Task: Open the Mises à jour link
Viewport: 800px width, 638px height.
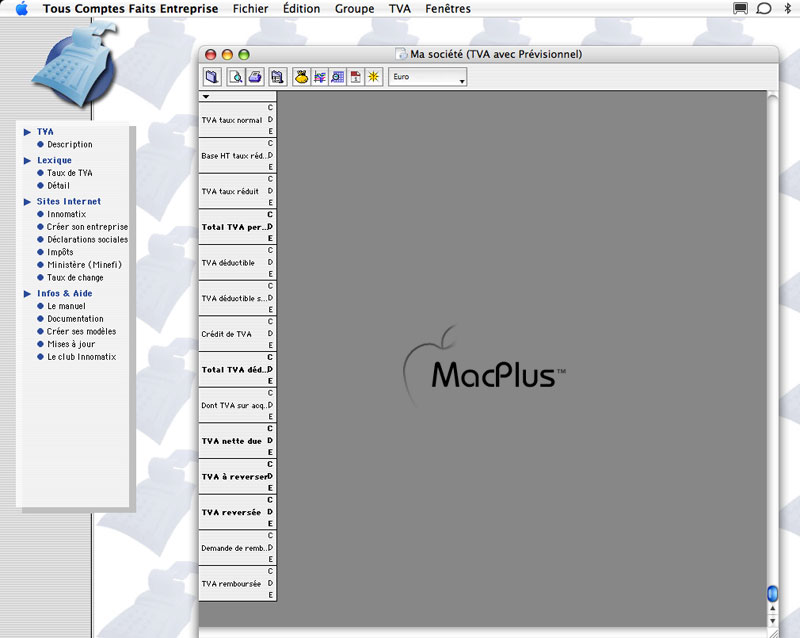Action: point(71,345)
